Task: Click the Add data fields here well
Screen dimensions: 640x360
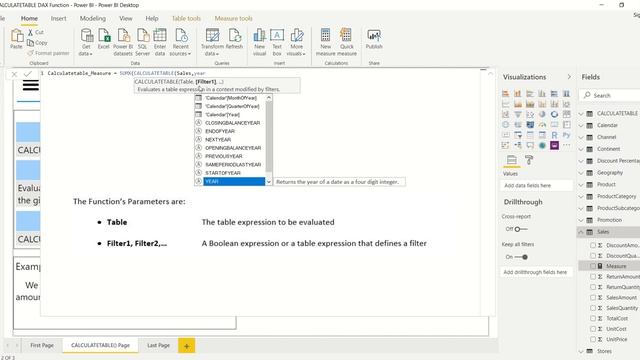Action: [x=536, y=185]
